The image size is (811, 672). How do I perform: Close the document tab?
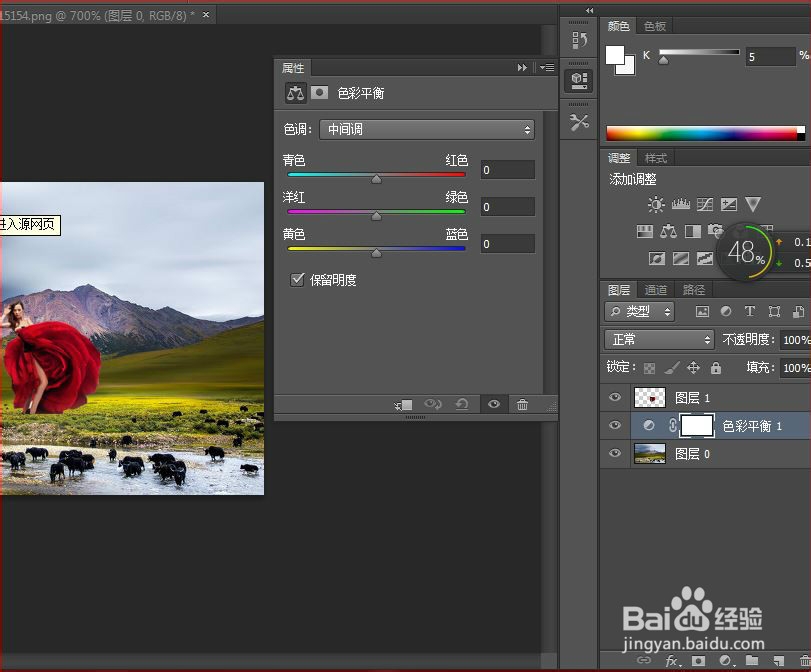206,14
